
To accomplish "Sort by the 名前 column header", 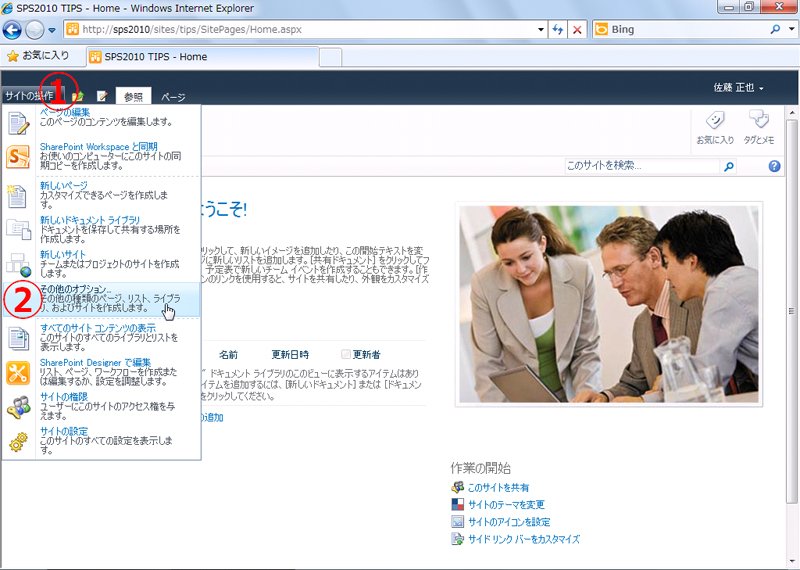I will tap(228, 354).
